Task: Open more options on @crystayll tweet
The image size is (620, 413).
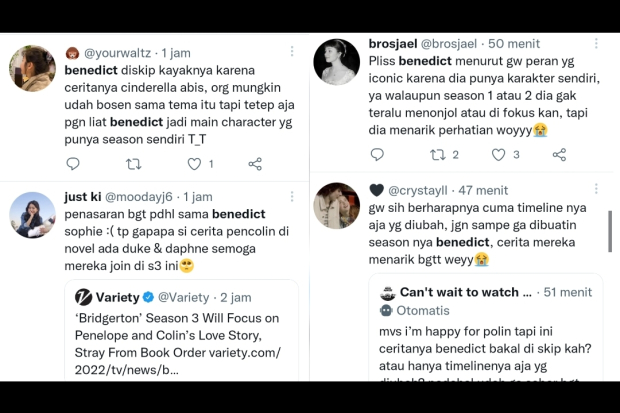Action: pyautogui.click(x=596, y=189)
